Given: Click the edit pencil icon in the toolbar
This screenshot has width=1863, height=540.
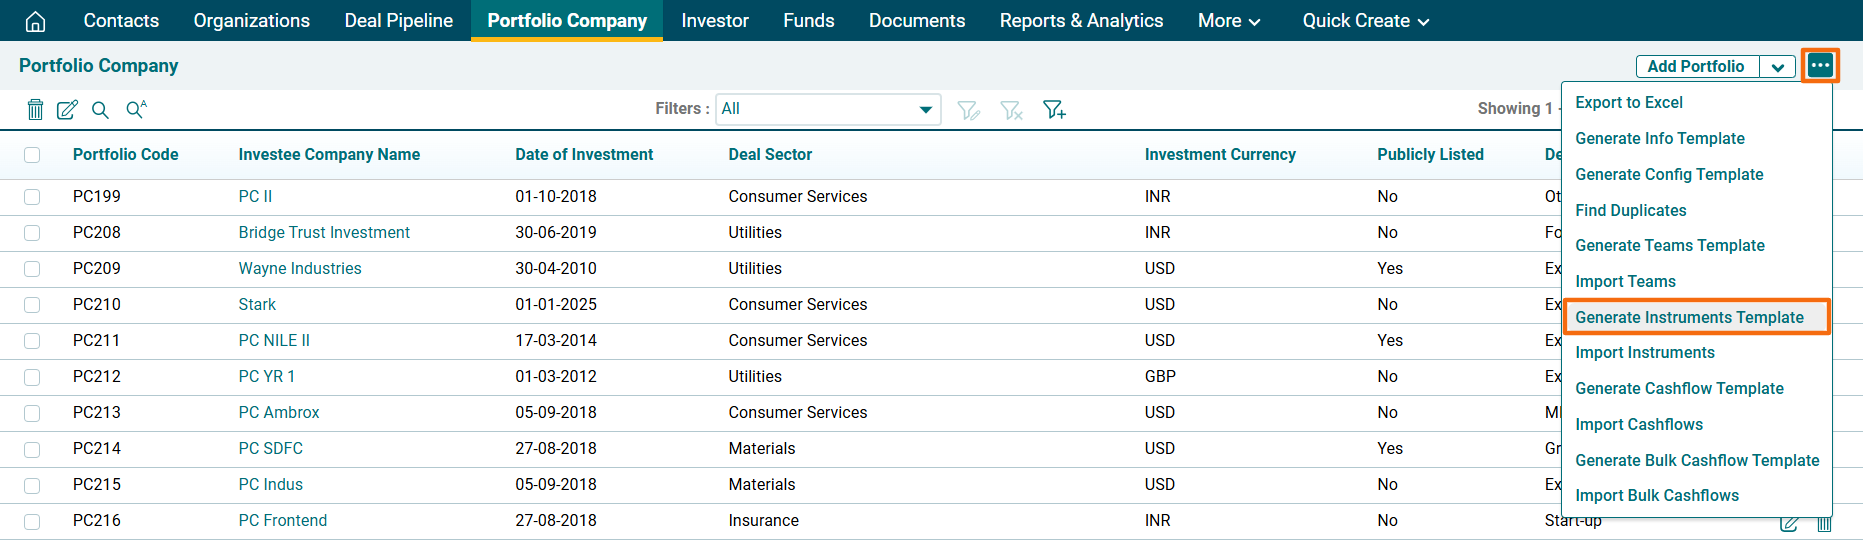Looking at the screenshot, I should click(67, 109).
